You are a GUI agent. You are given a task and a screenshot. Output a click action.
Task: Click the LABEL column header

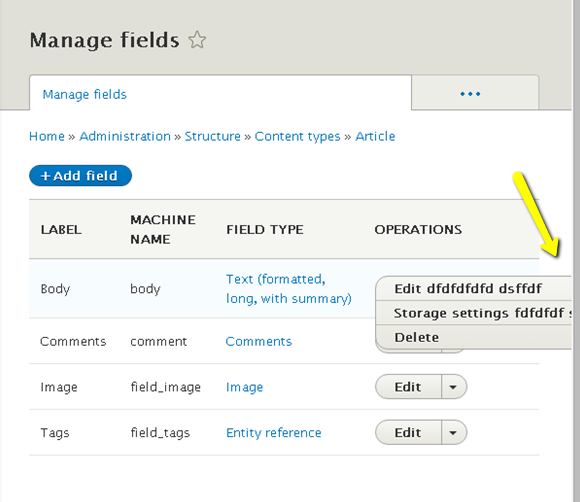point(61,229)
